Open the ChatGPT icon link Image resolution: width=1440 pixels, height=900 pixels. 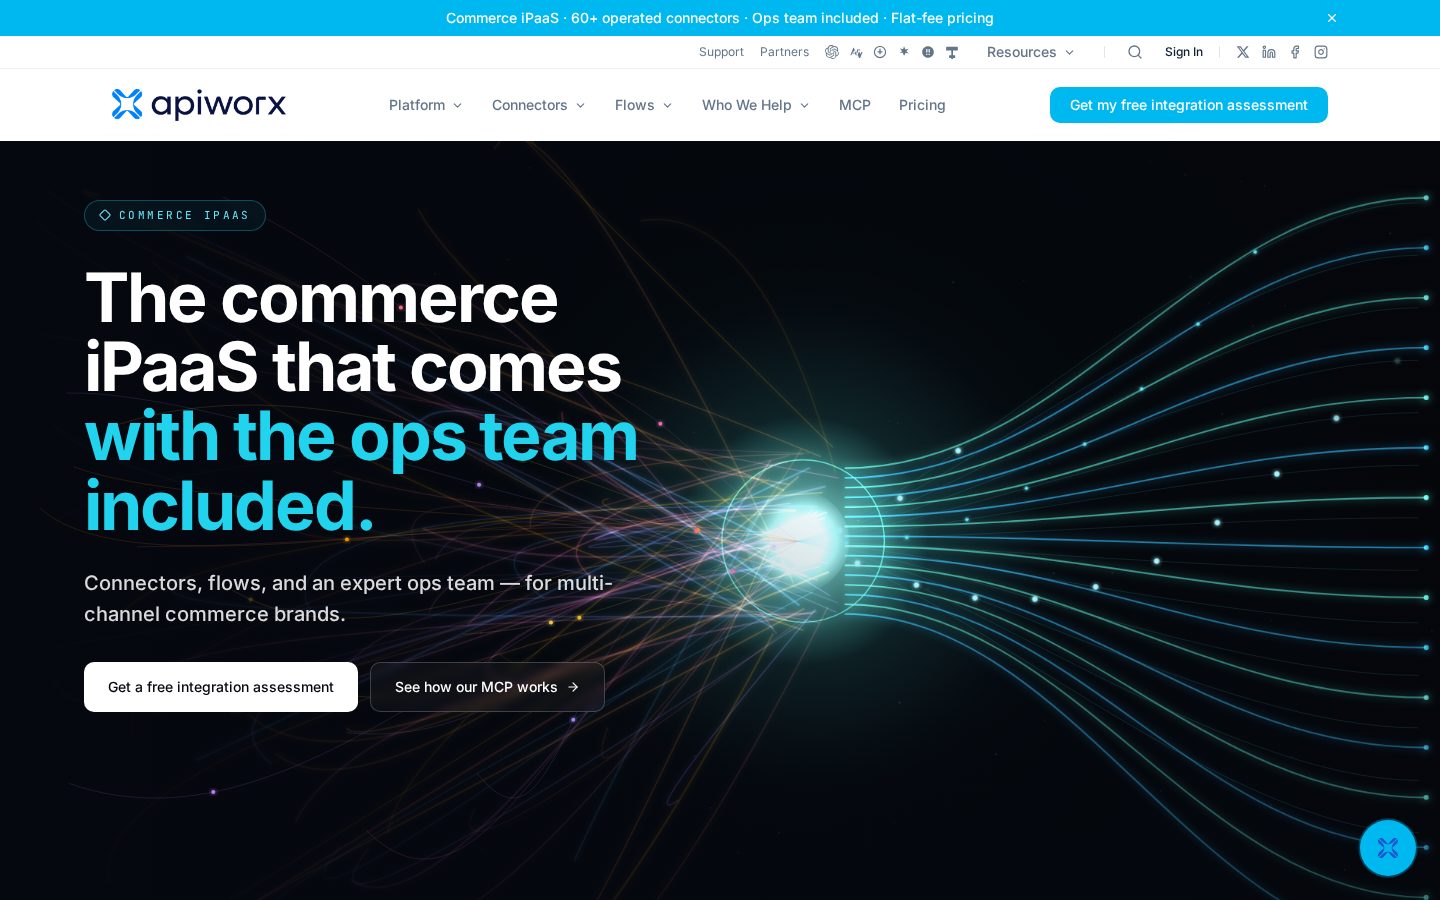832,52
